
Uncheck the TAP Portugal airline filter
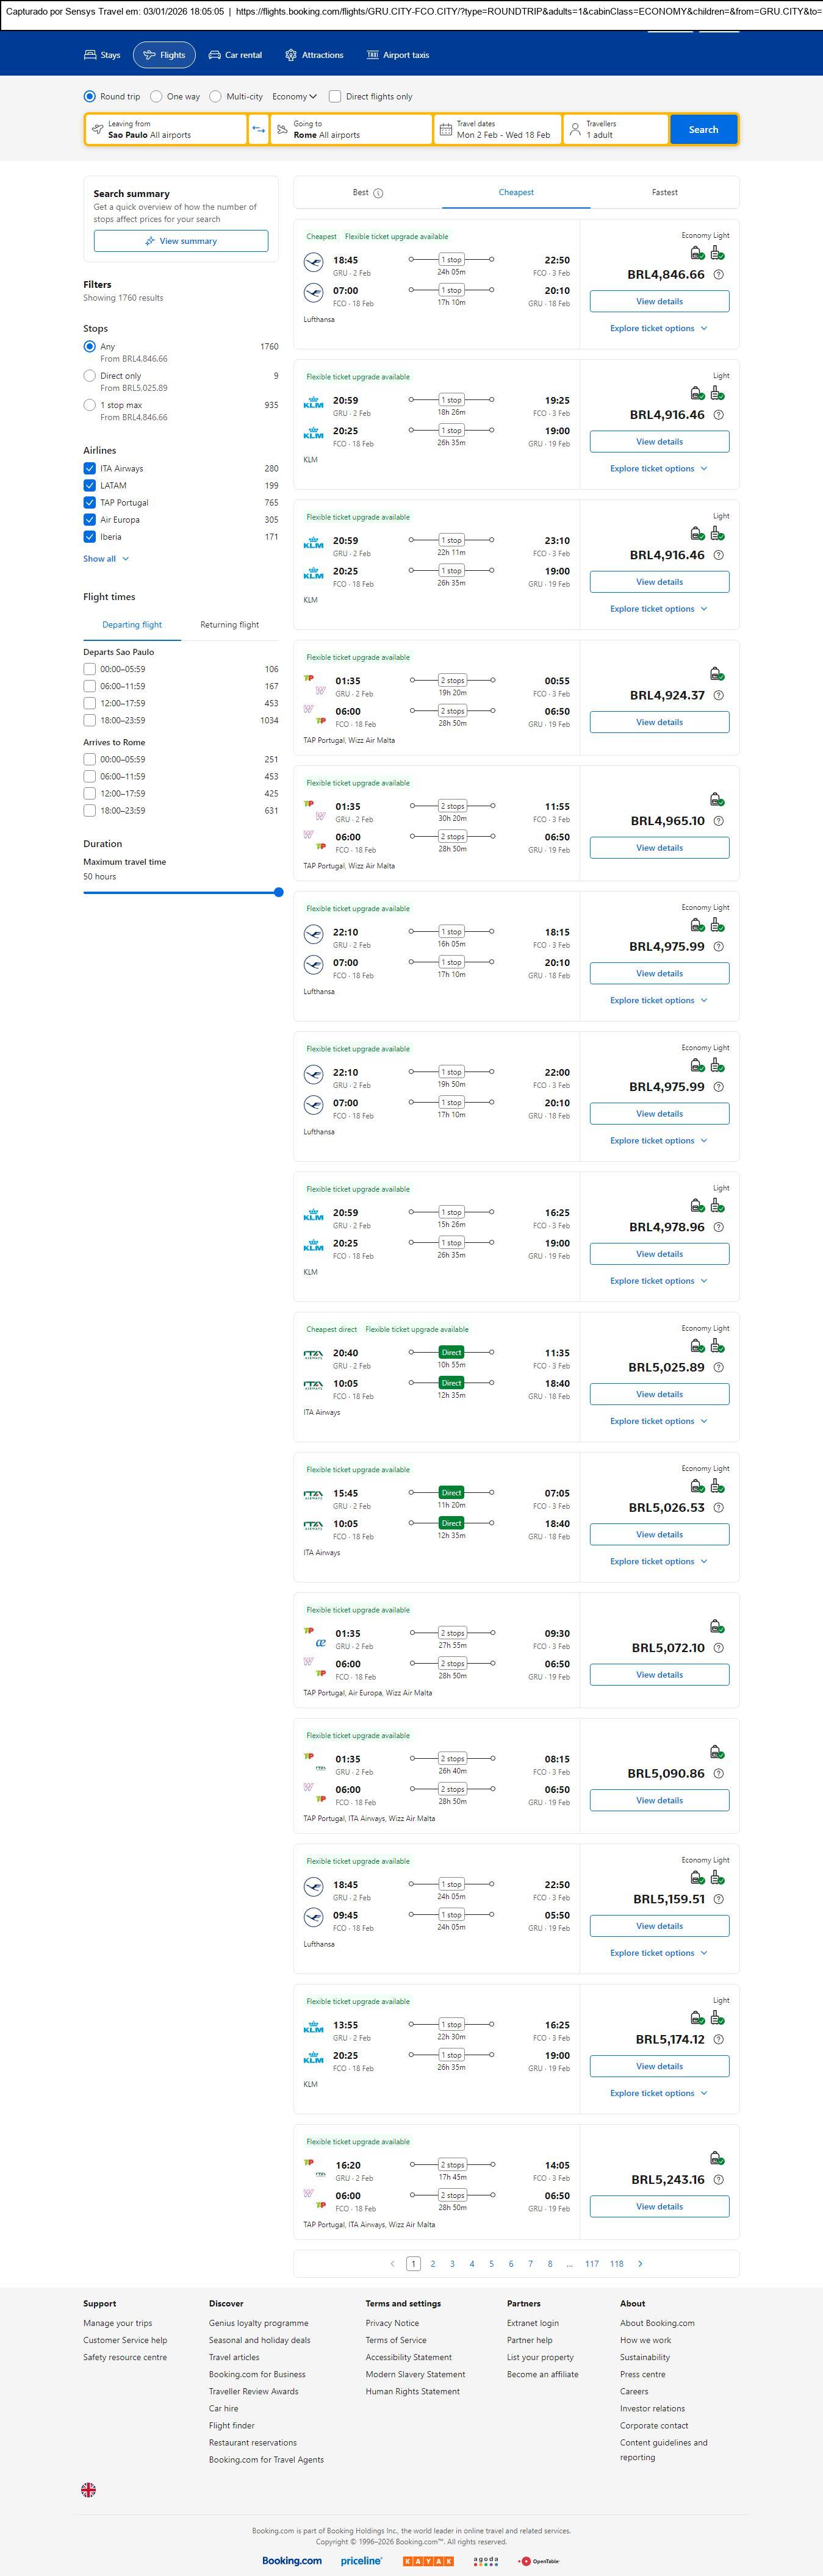(90, 503)
